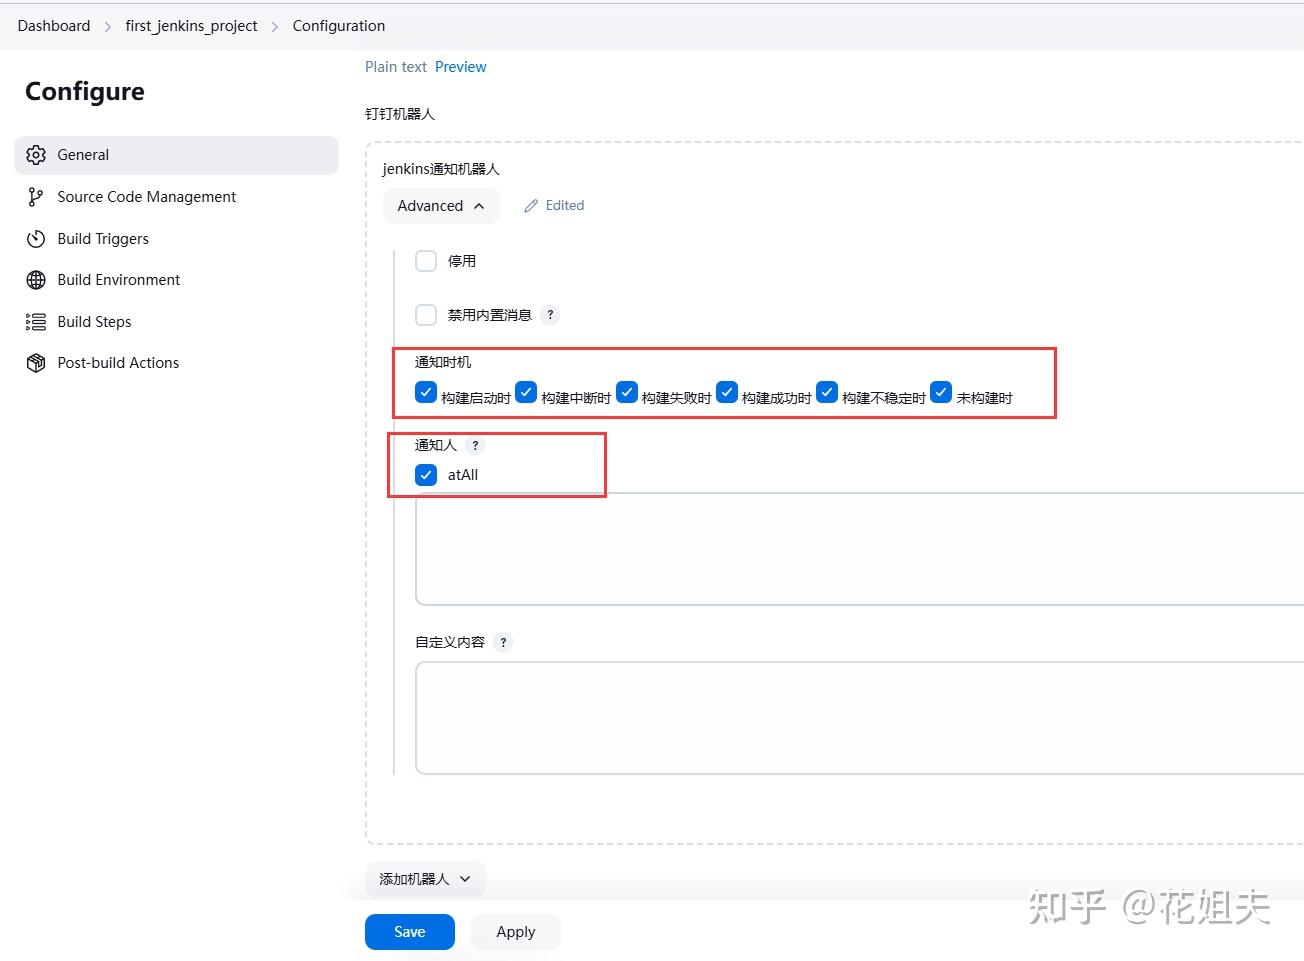Open the Dashboard breadcrumb link

pyautogui.click(x=54, y=26)
